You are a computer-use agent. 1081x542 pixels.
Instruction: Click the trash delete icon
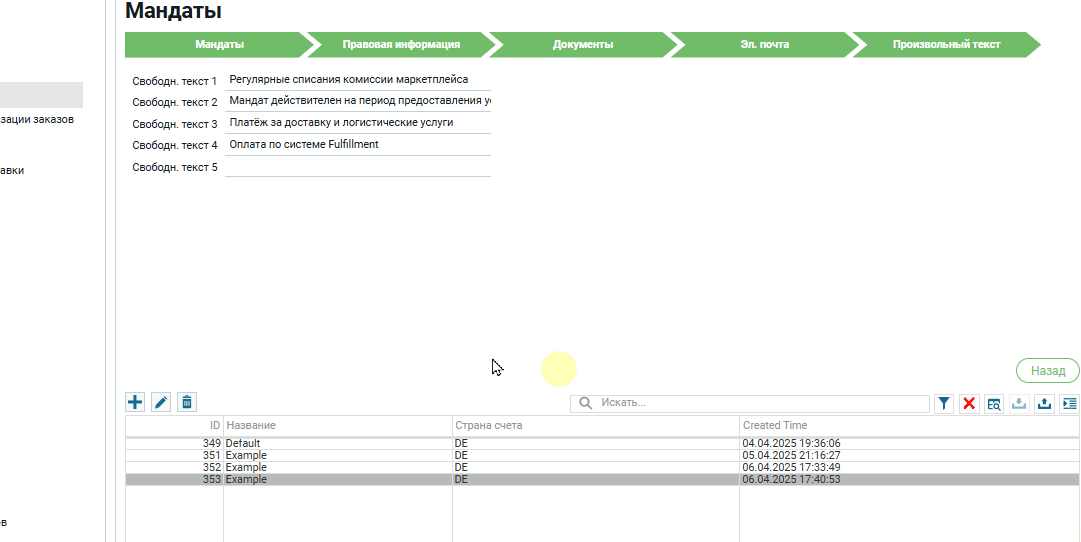(x=187, y=402)
